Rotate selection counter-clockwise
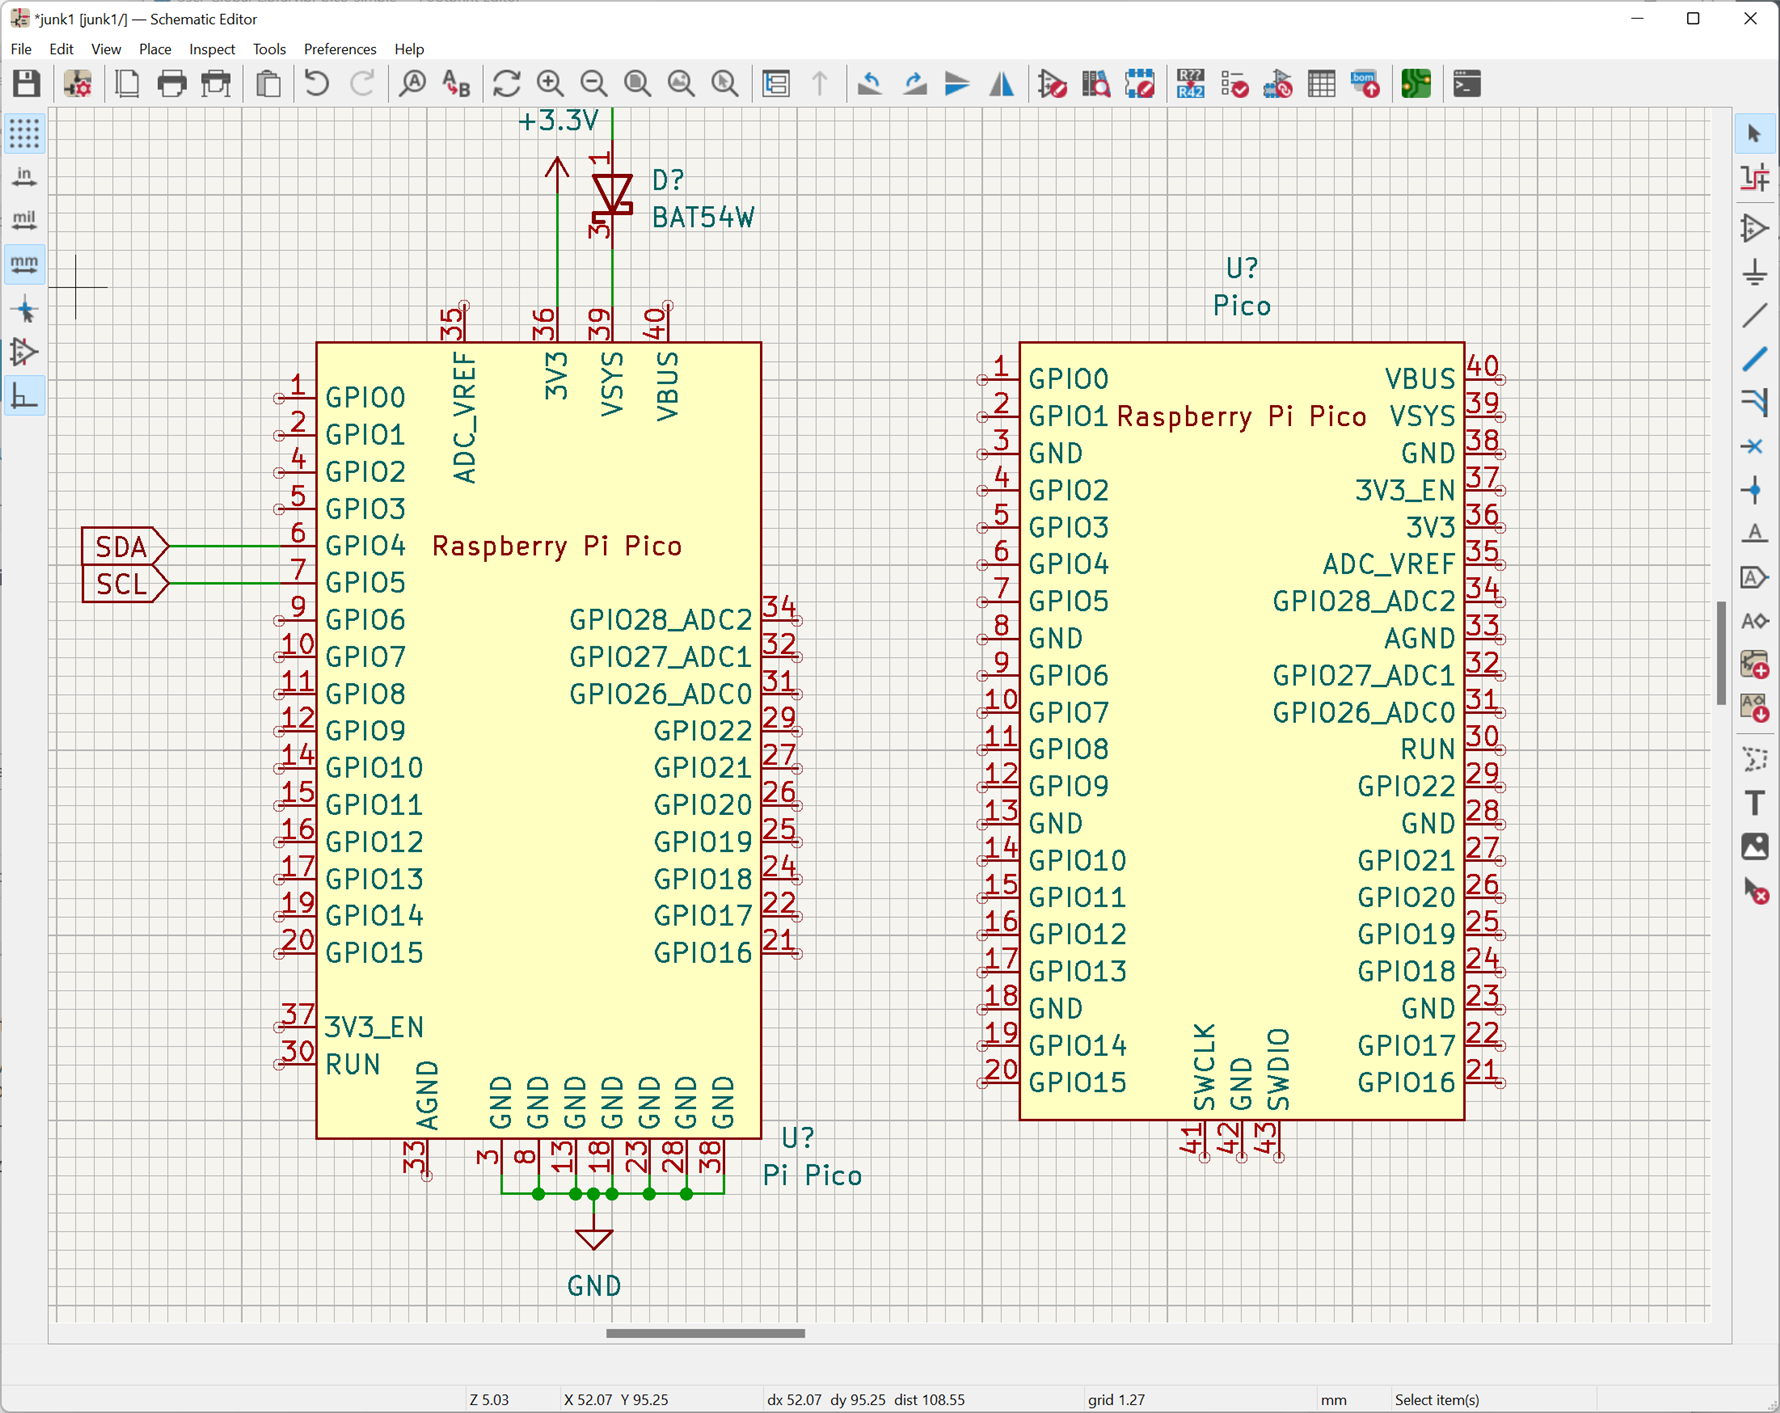 (870, 84)
